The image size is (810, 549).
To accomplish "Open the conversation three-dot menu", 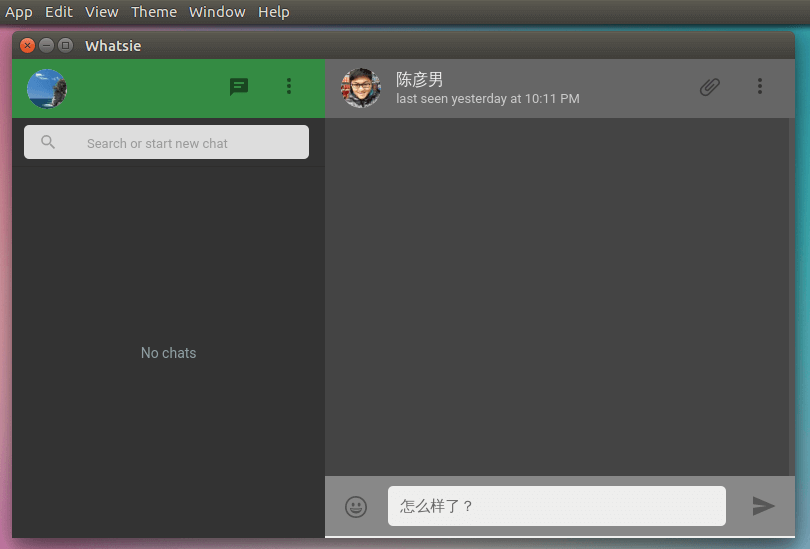I will pyautogui.click(x=760, y=87).
